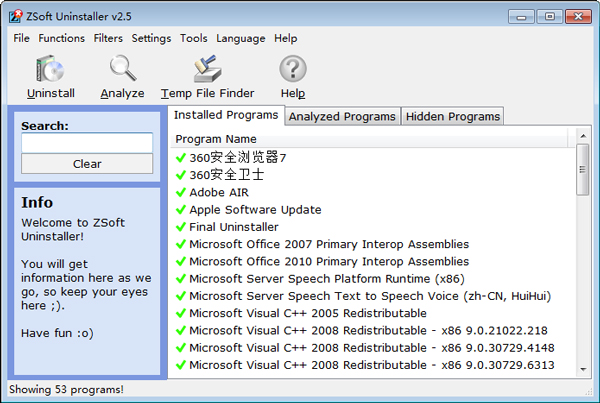
Task: Open the Language menu
Action: (x=241, y=38)
